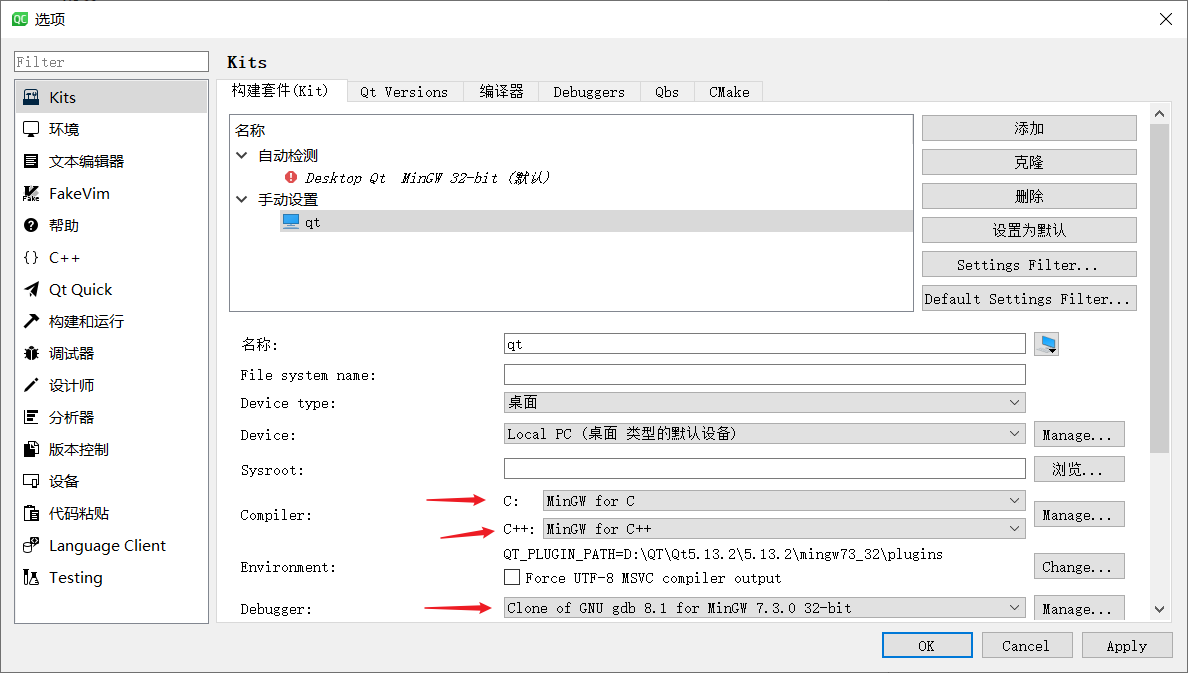The height and width of the screenshot is (673, 1188).
Task: Click the monitor icon of qt kit
Action: click(291, 221)
